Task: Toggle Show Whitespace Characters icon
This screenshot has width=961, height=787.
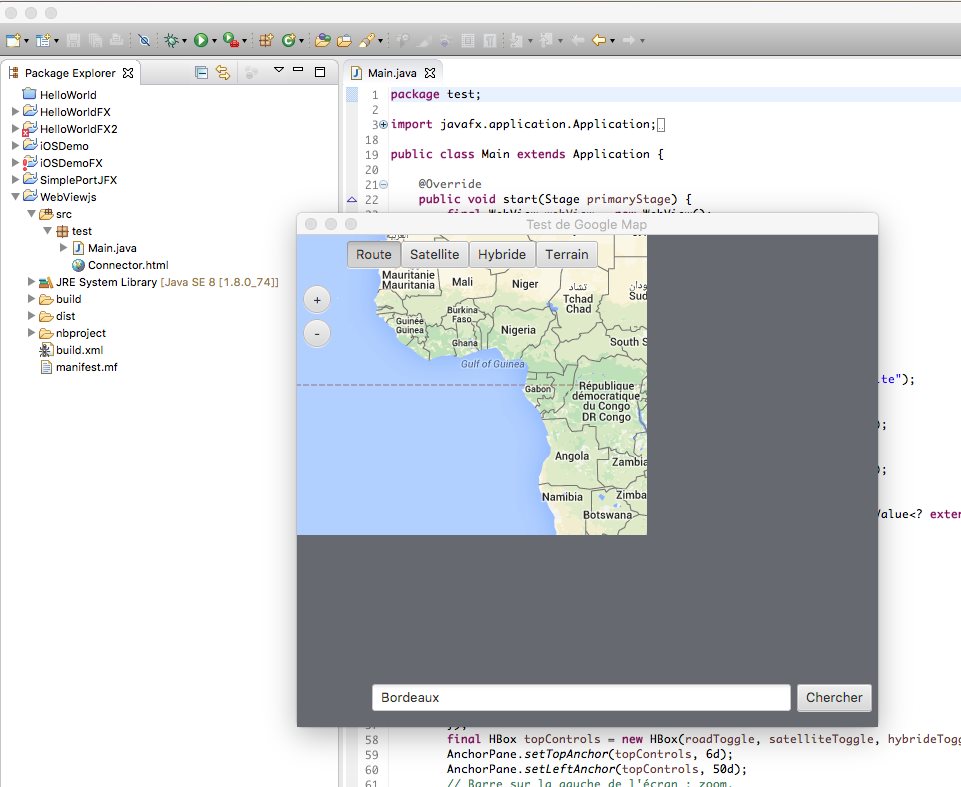Action: 490,40
